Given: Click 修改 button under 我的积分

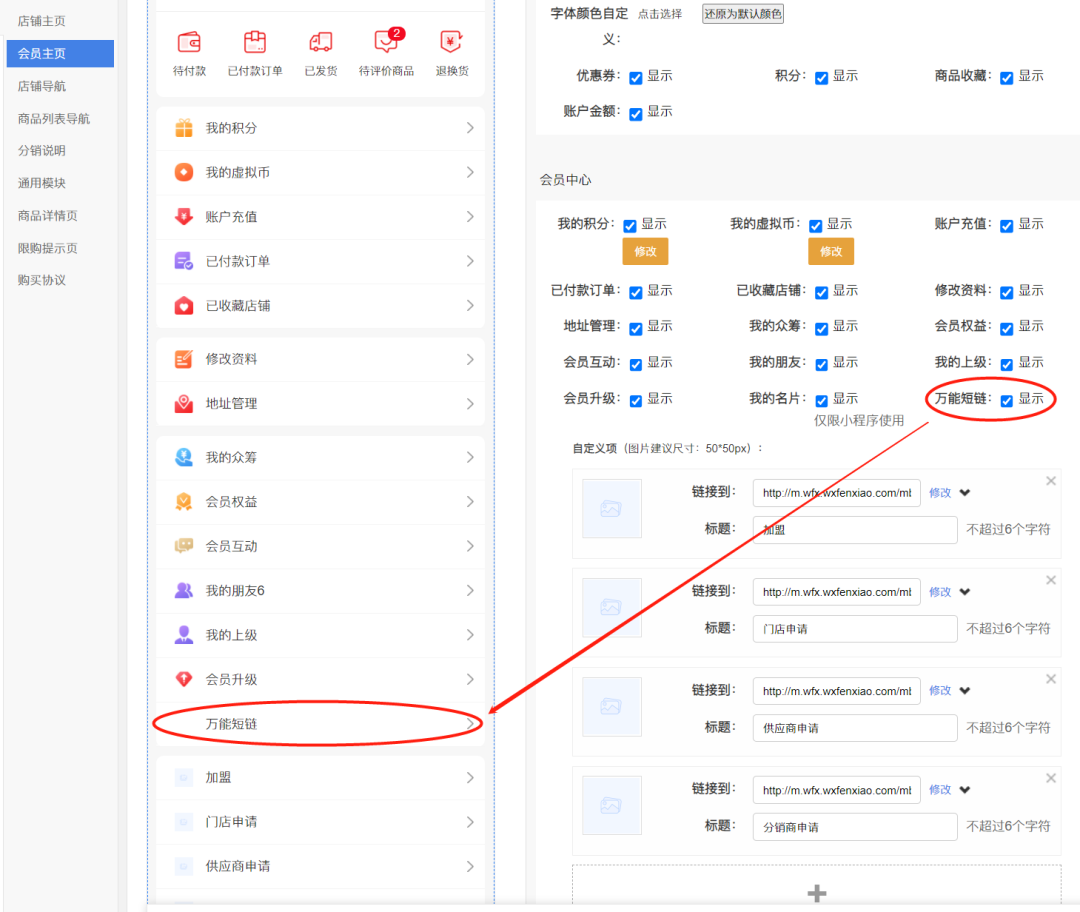Looking at the screenshot, I should click(x=645, y=251).
